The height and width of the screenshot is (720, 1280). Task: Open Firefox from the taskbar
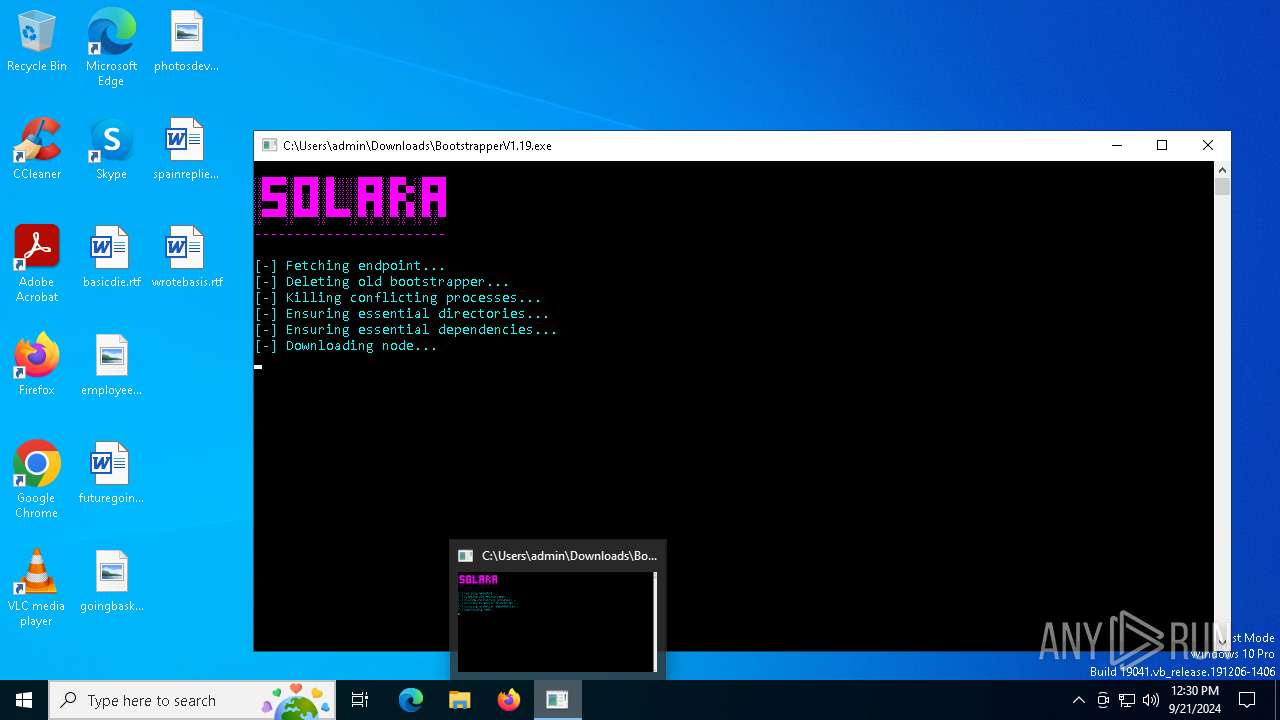pos(509,700)
